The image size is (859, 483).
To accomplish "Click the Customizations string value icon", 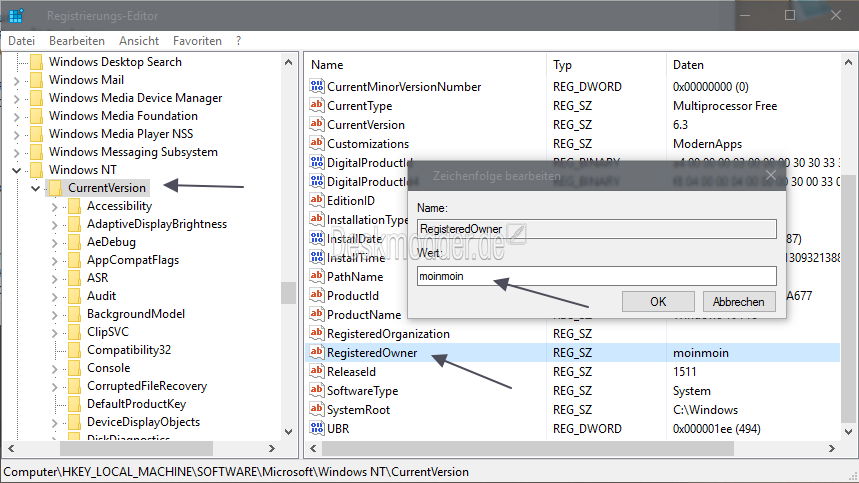I will (317, 143).
